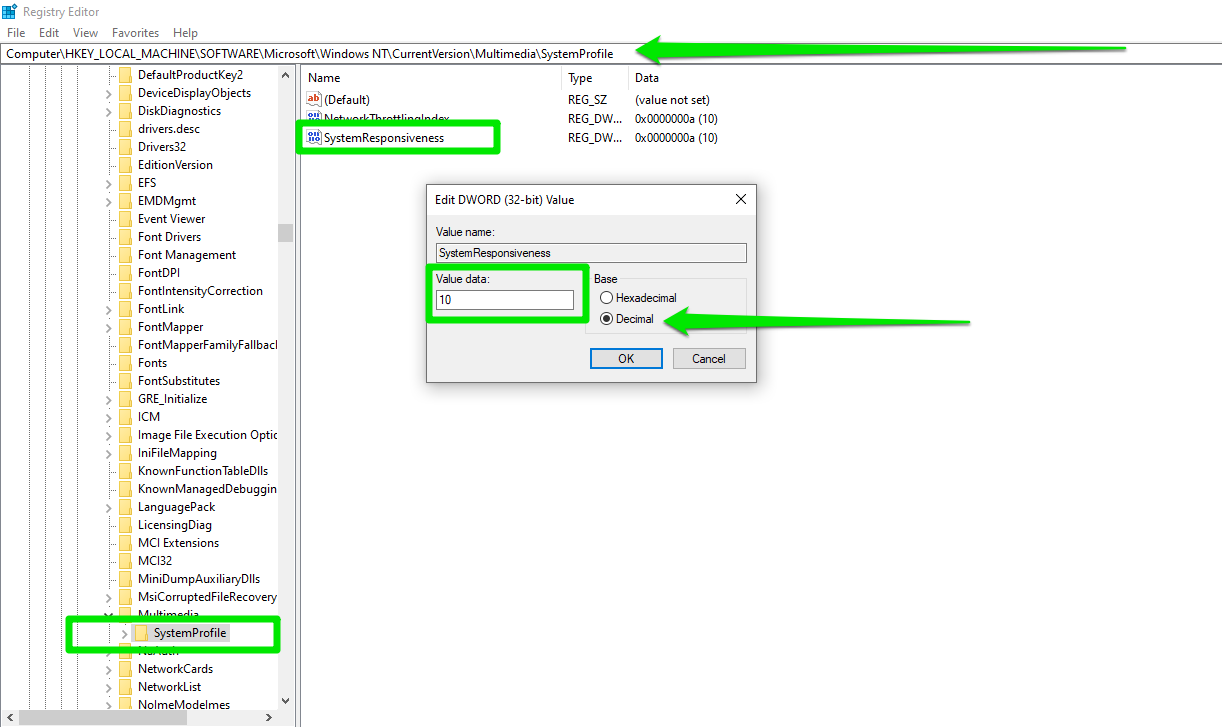Image resolution: width=1222 pixels, height=727 pixels.
Task: Click the FontDPI folder icon
Action: coord(125,273)
